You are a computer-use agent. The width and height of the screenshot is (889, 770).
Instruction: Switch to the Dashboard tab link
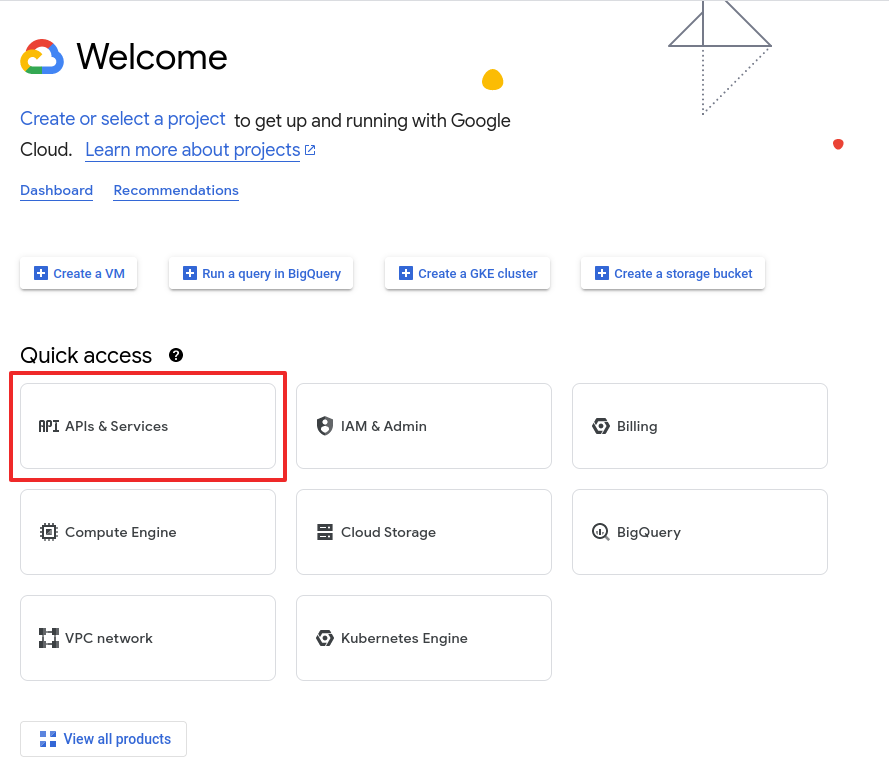point(56,190)
